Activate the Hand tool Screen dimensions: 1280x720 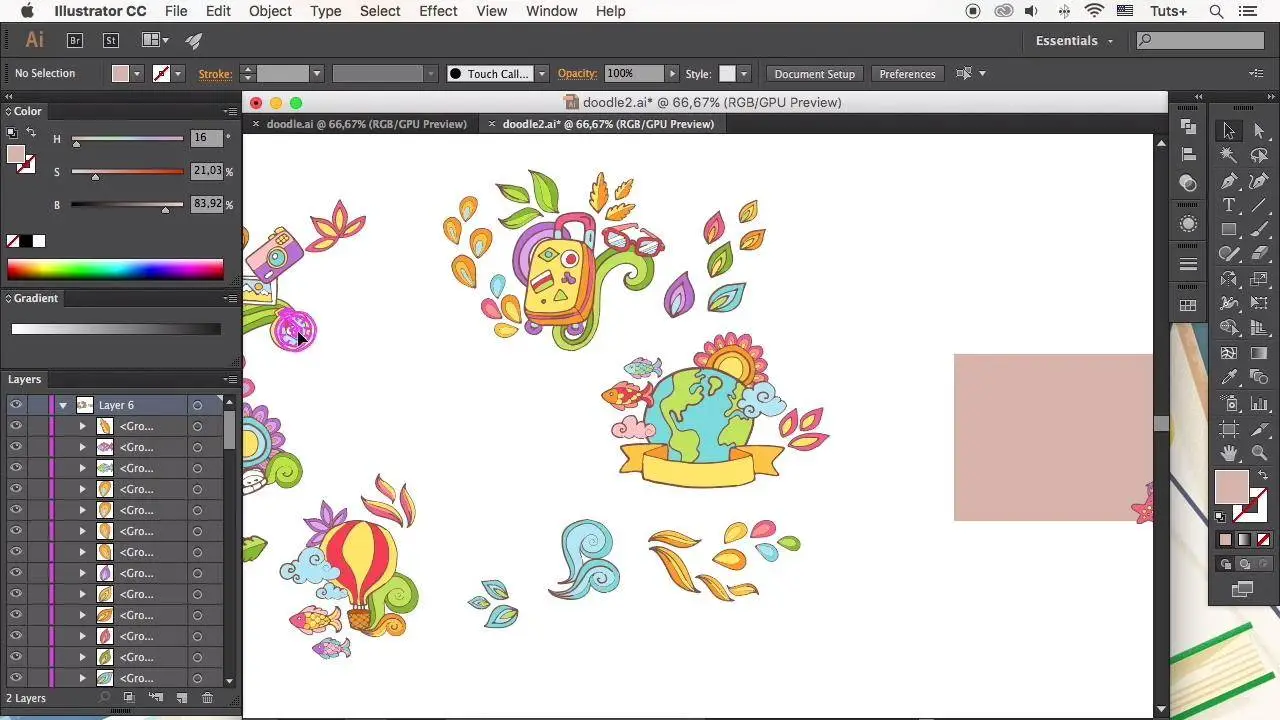point(1229,453)
